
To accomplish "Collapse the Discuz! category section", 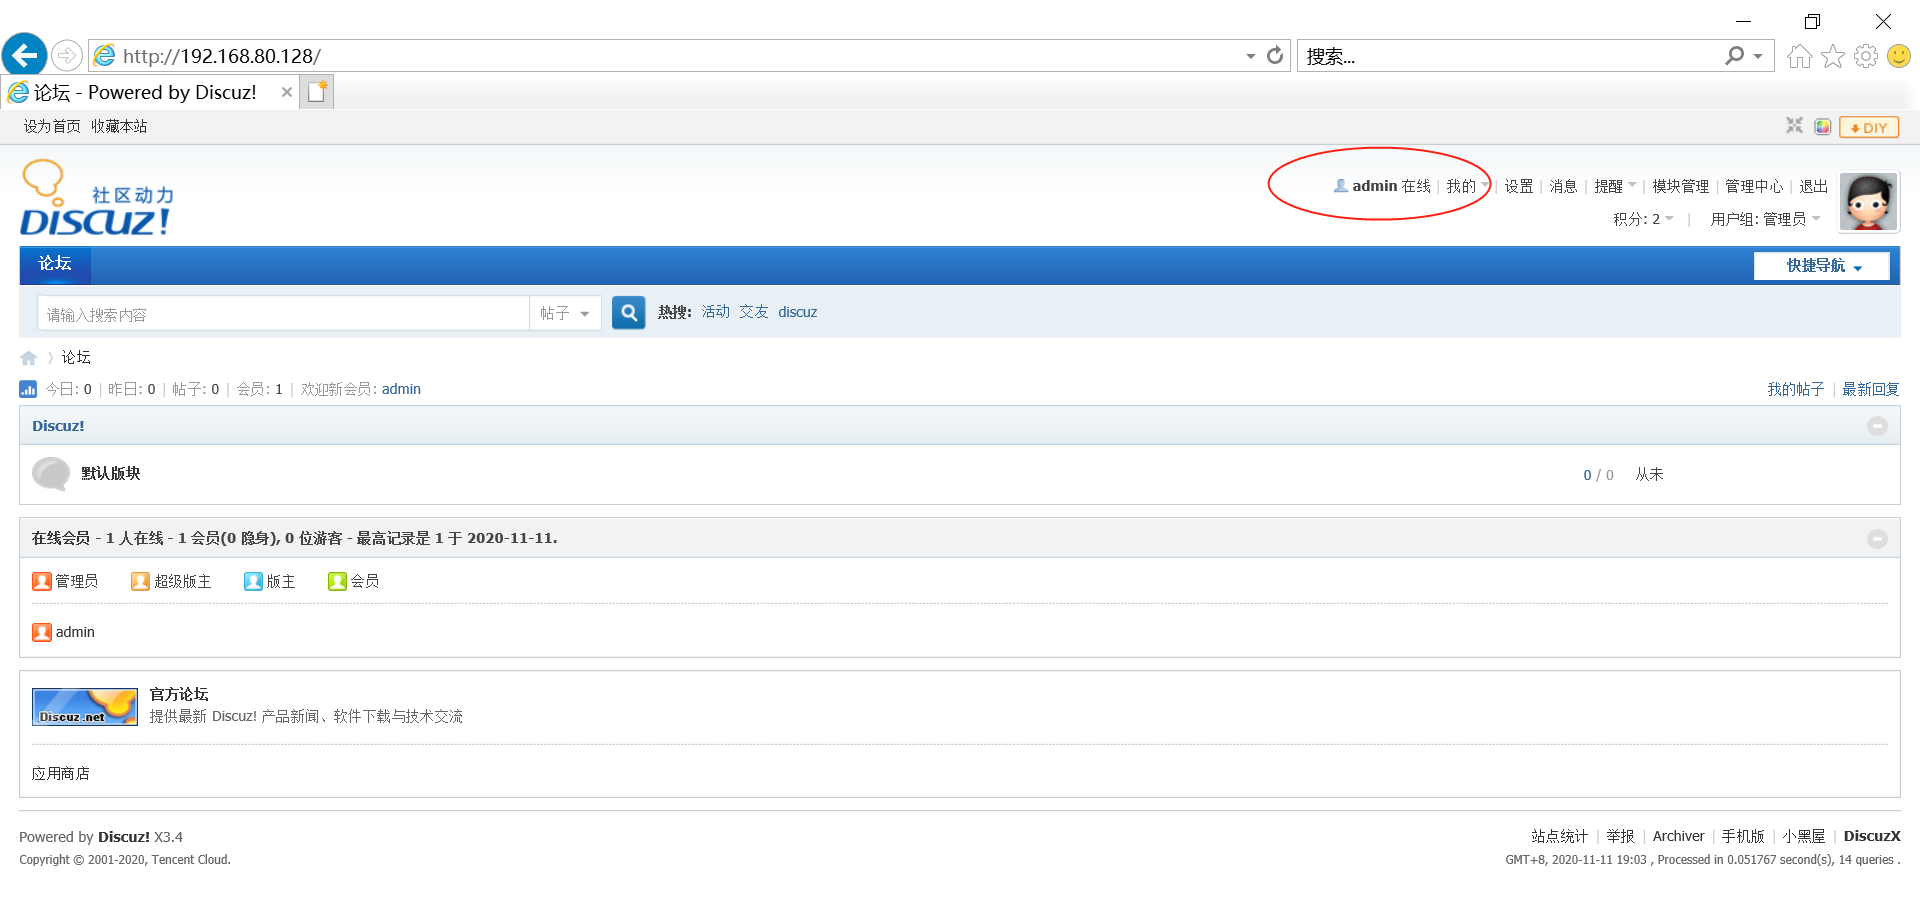I will point(1877,426).
